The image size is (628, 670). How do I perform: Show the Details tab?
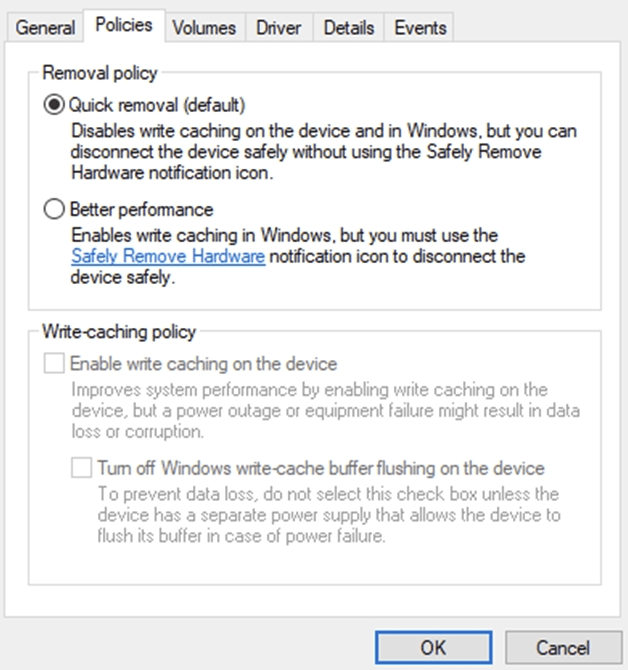click(349, 28)
